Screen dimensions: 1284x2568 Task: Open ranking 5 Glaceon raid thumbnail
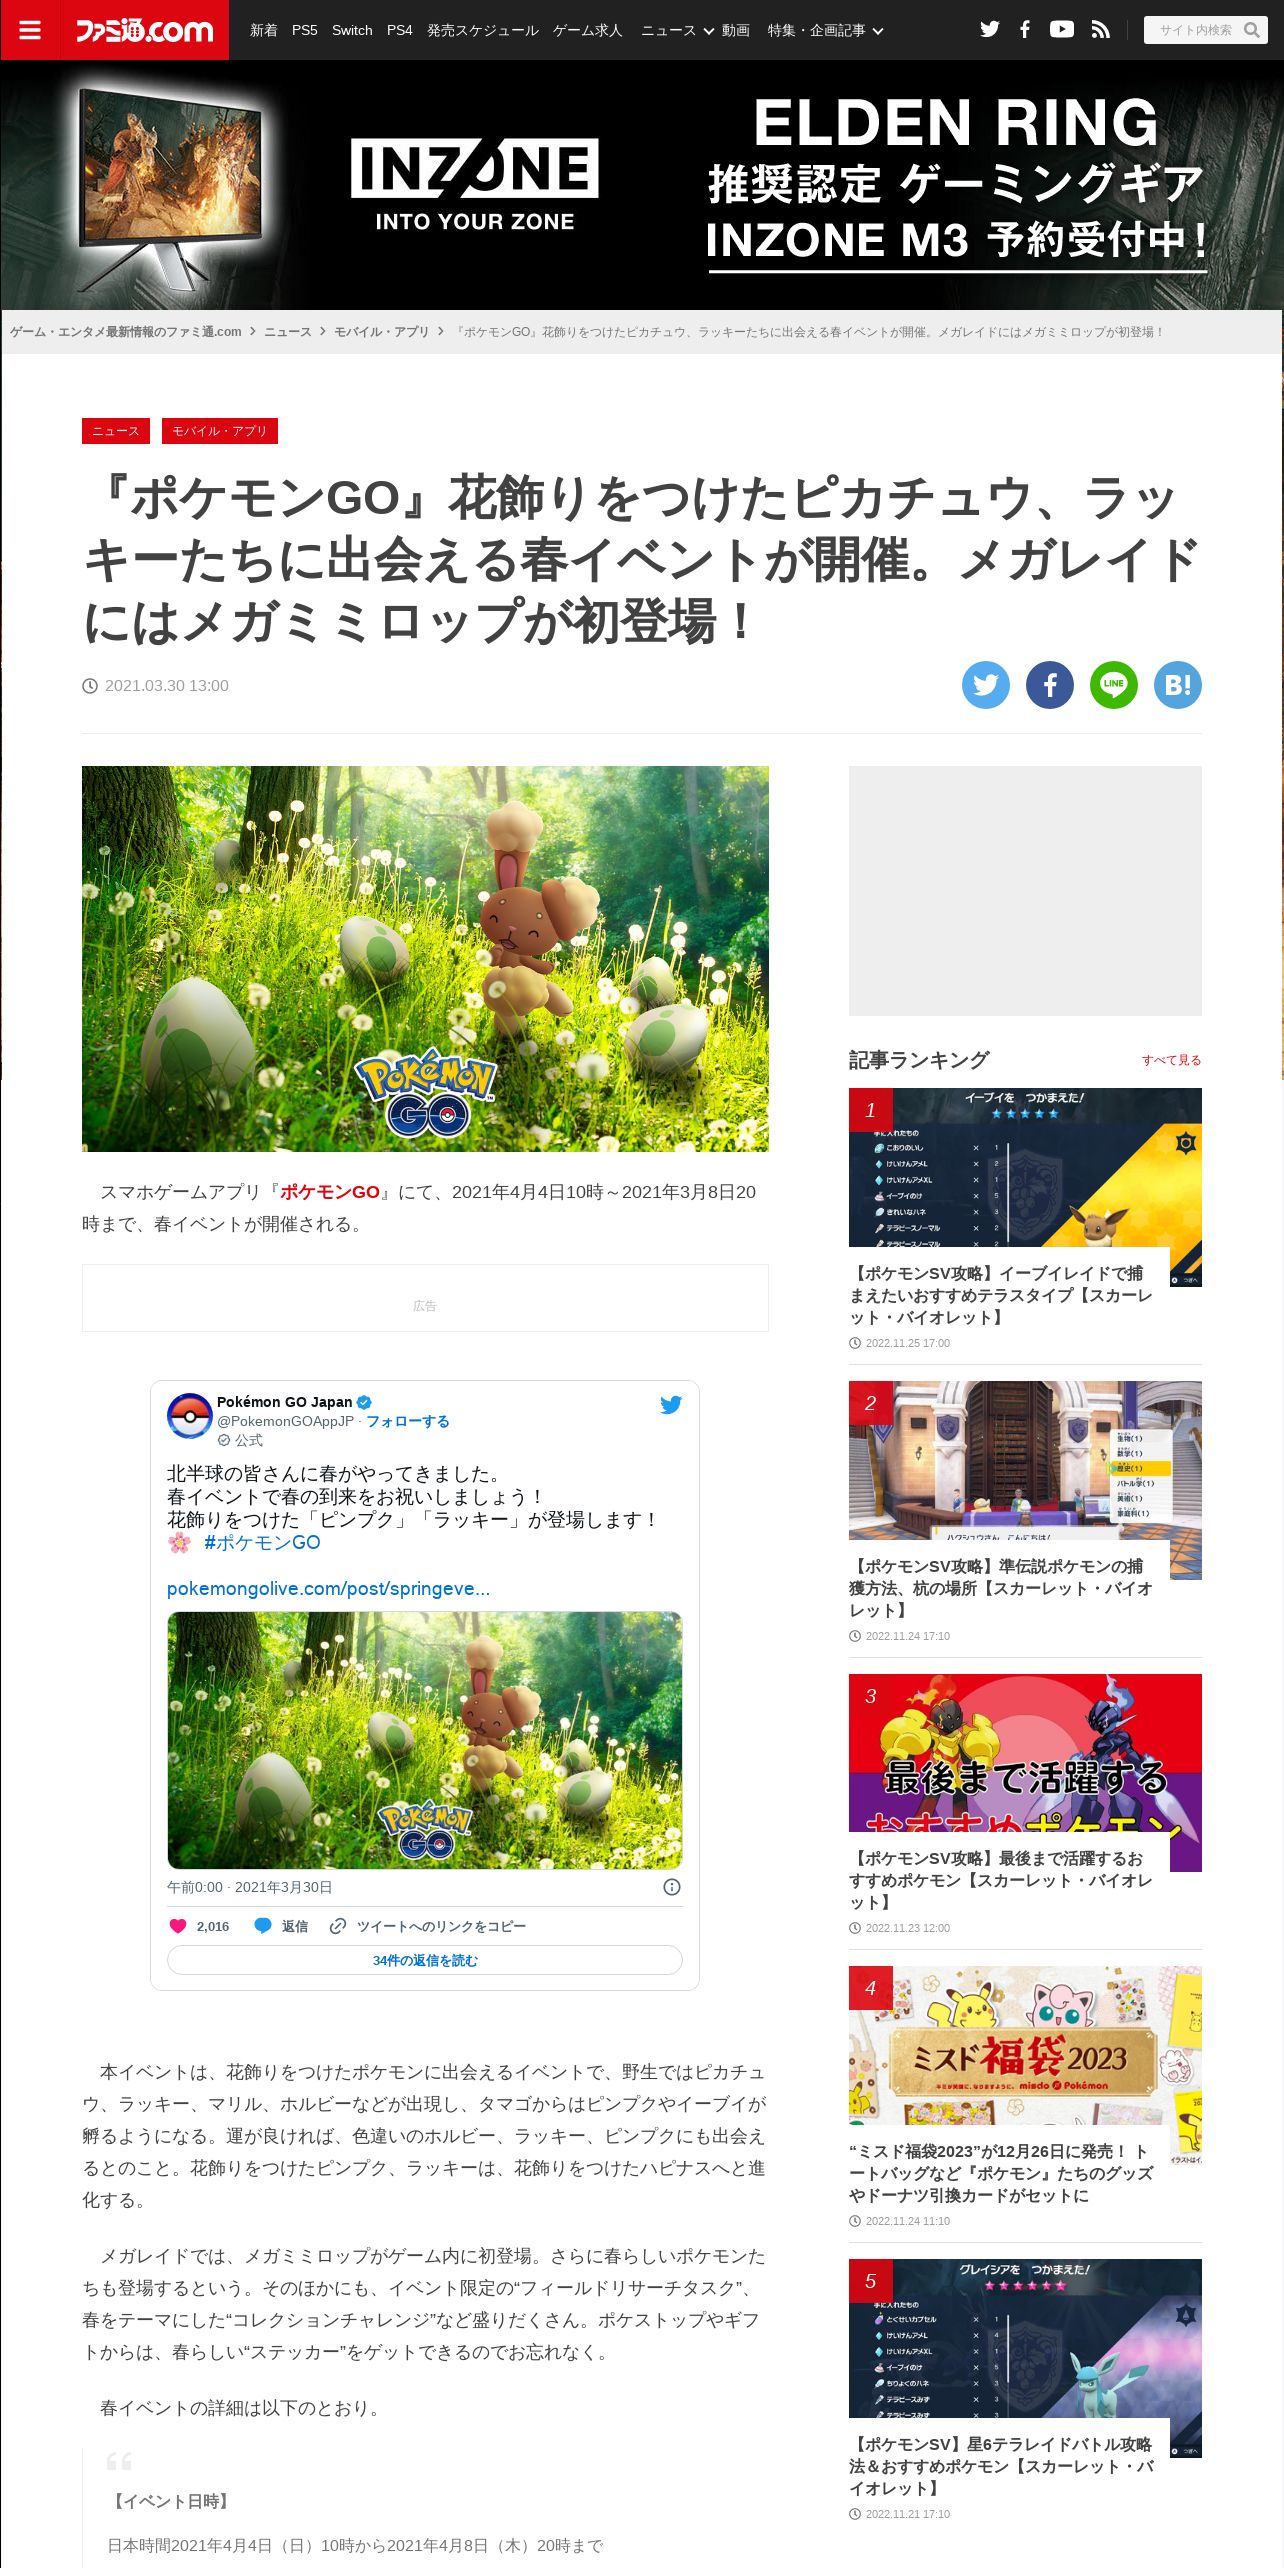[x=1025, y=2338]
